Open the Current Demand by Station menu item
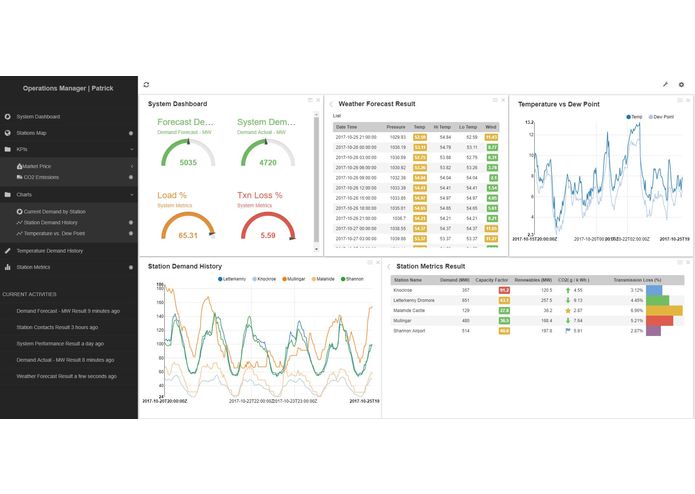 click(x=55, y=212)
